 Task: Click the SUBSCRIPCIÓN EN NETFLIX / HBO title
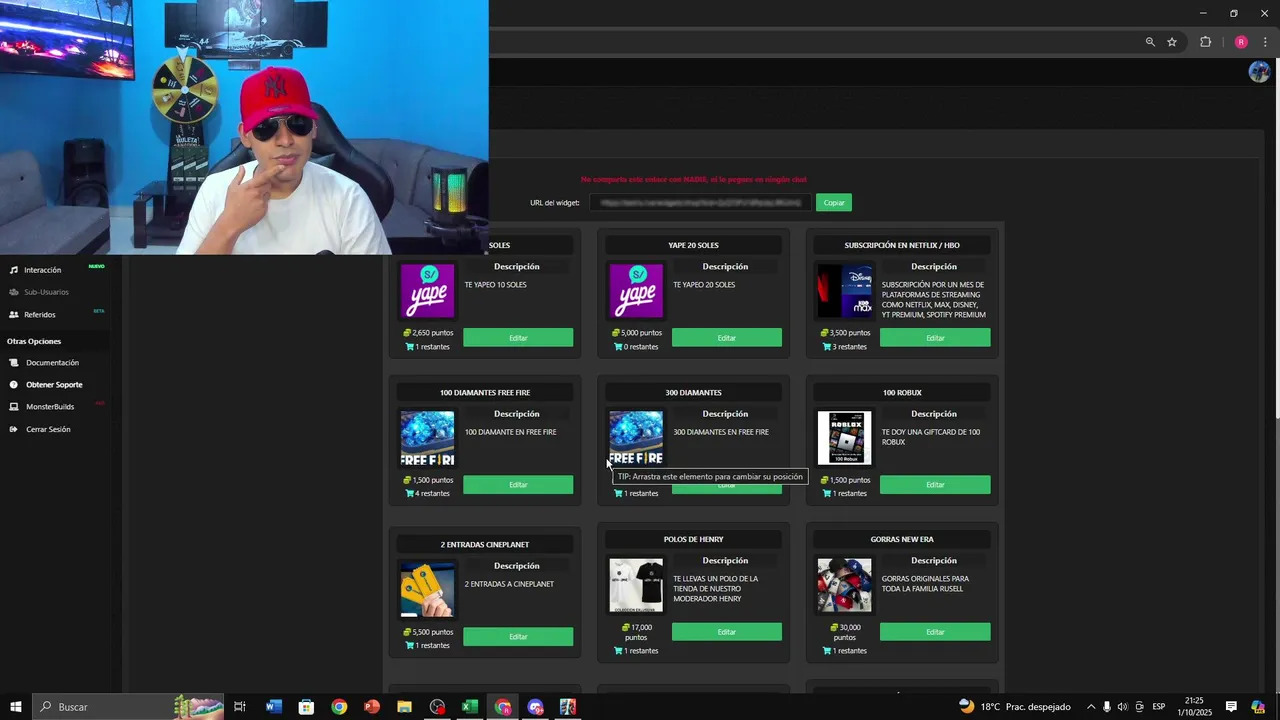[x=902, y=245]
